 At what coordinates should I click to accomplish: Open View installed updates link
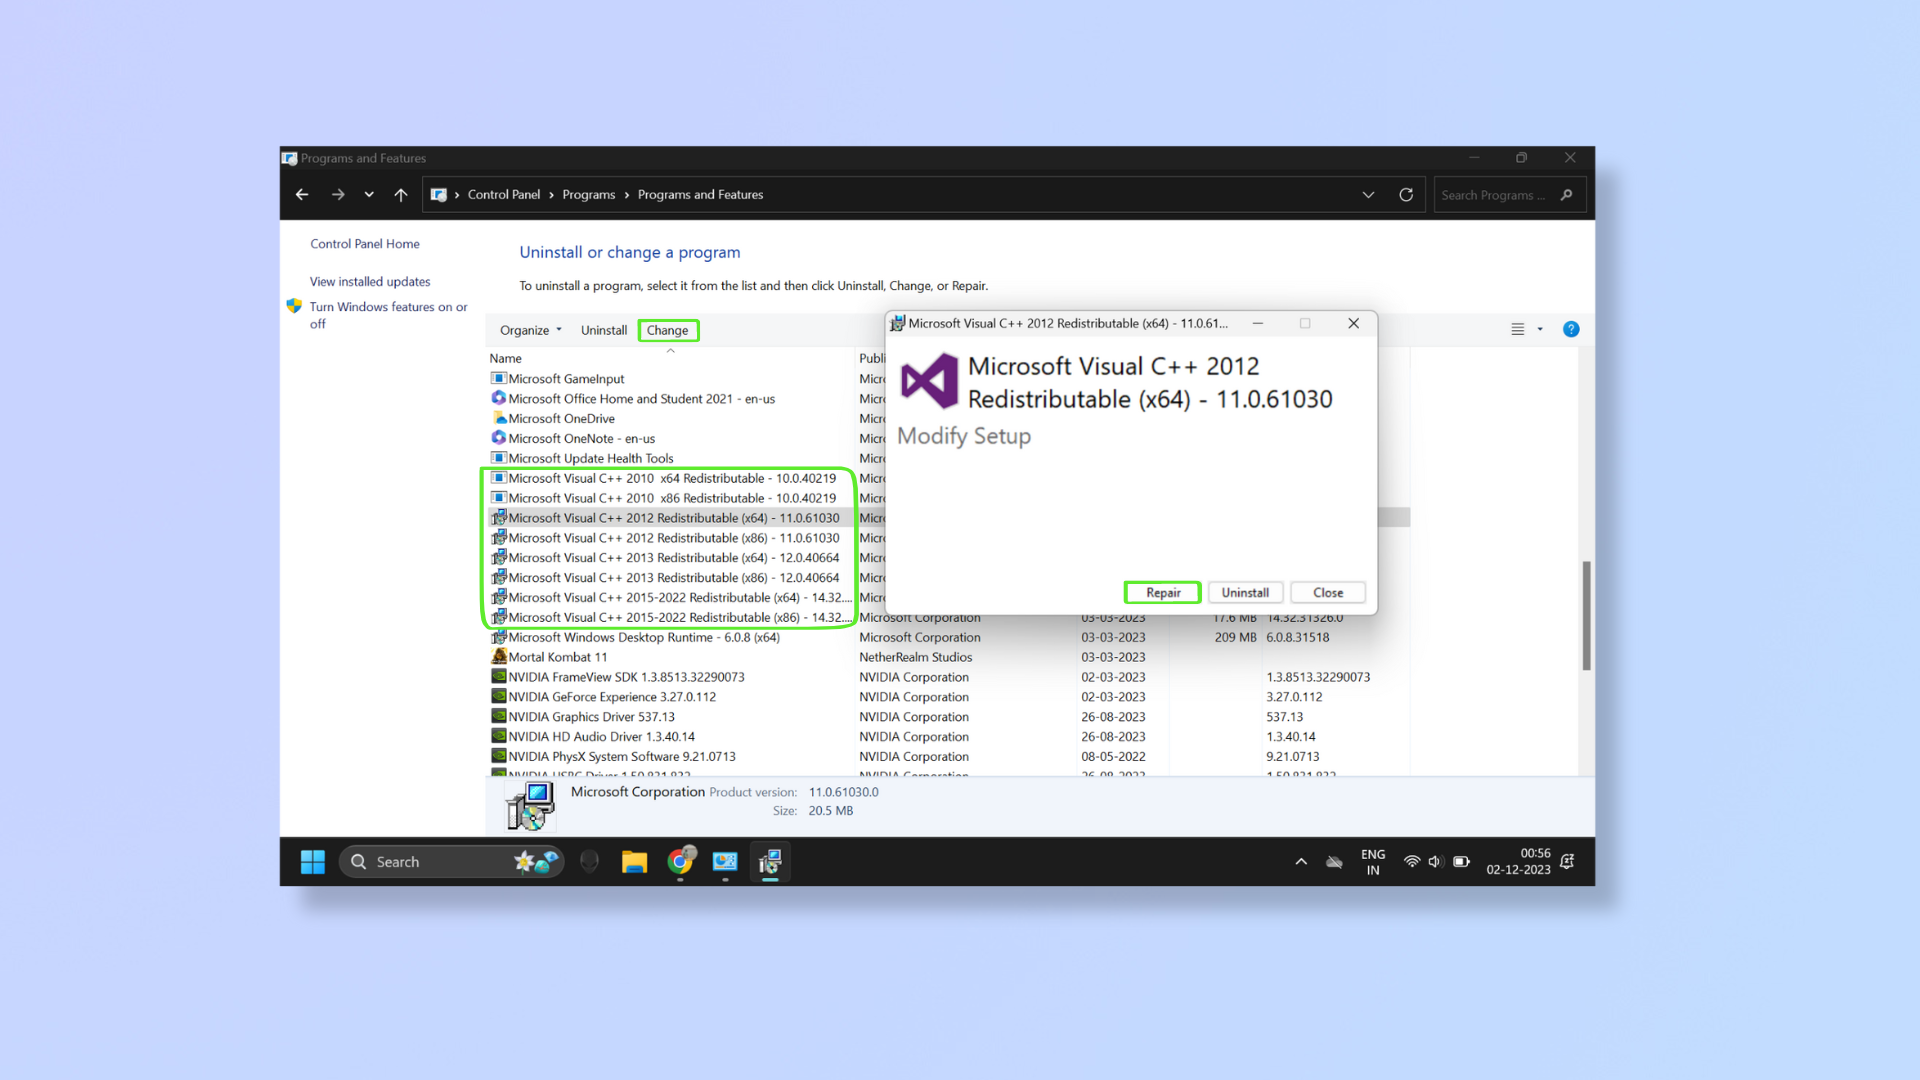pyautogui.click(x=370, y=282)
